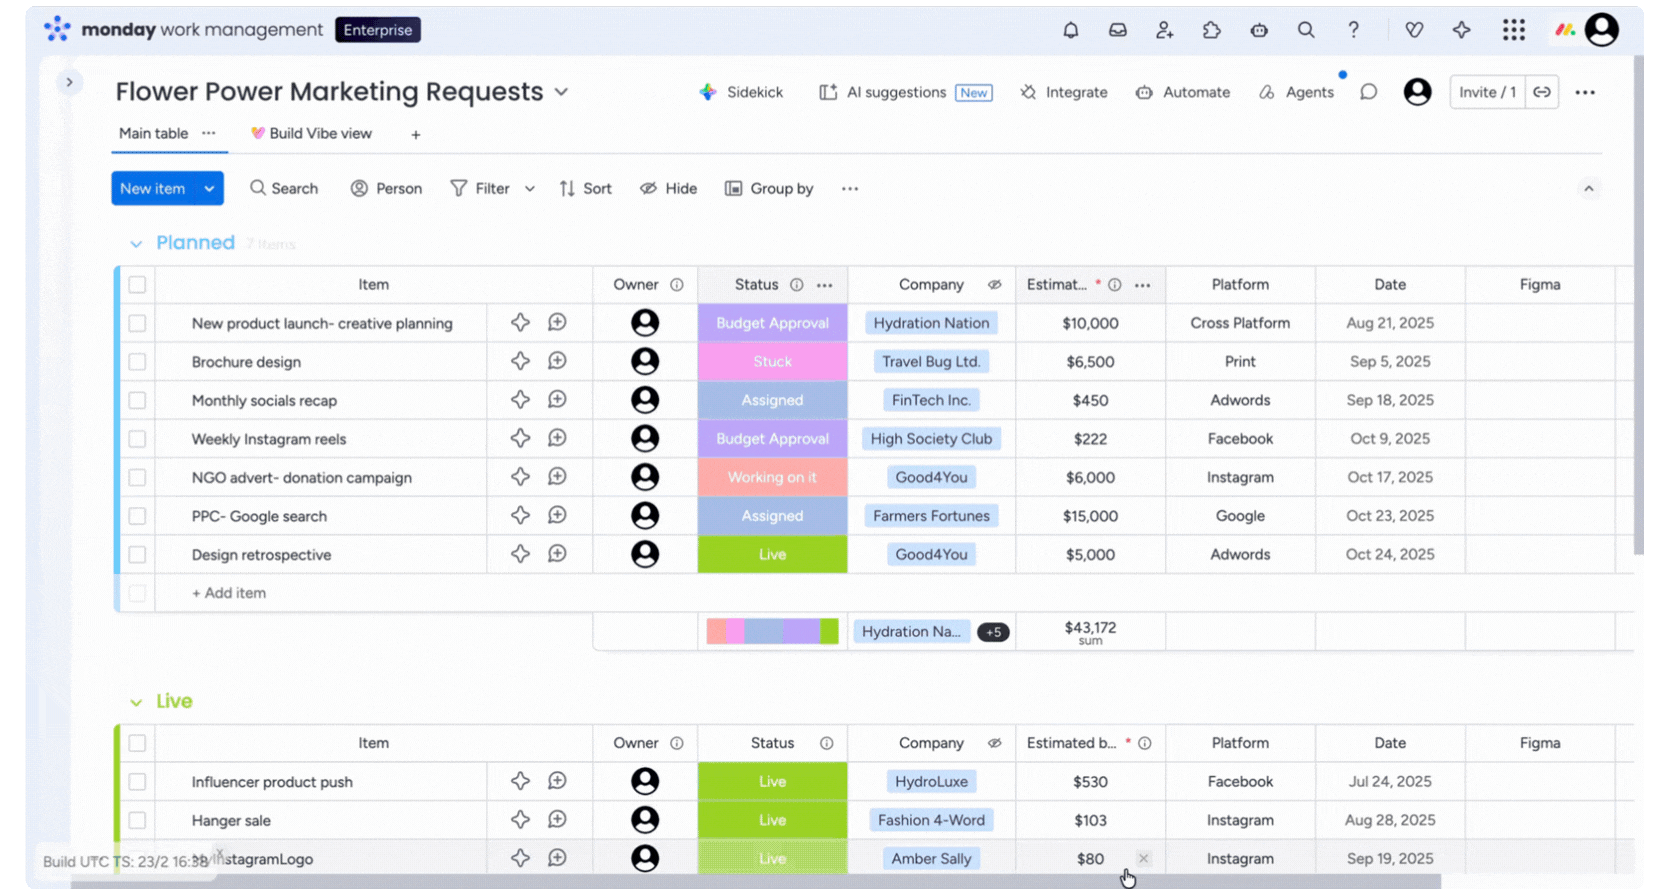Open the inbox tray icon
The image size is (1668, 896).
(x=1117, y=30)
